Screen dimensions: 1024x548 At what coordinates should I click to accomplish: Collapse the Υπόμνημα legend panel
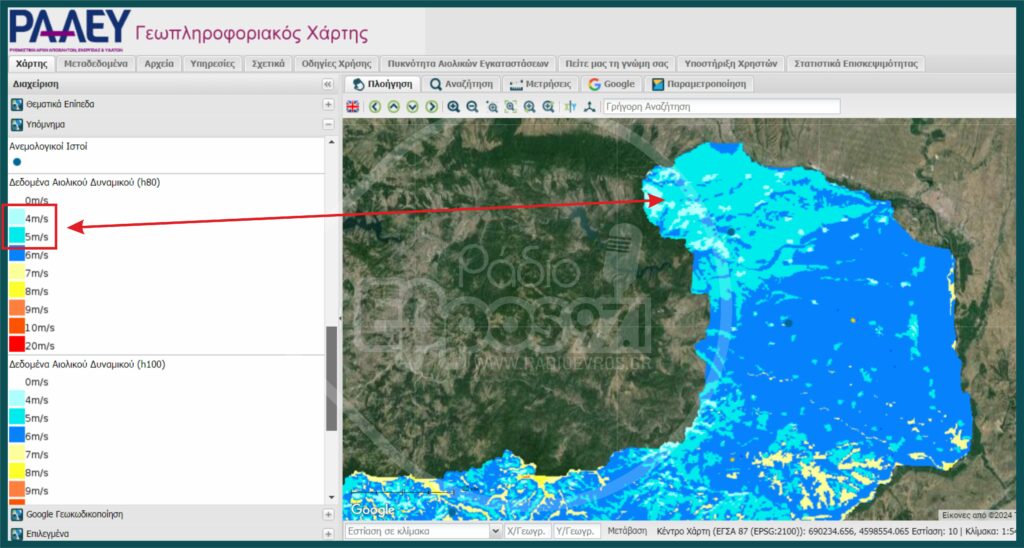328,124
